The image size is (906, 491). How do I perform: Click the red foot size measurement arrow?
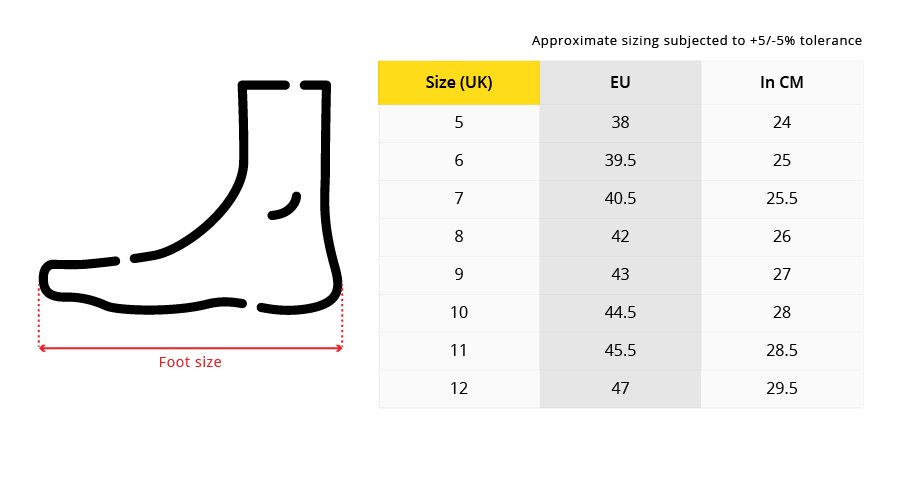click(190, 347)
